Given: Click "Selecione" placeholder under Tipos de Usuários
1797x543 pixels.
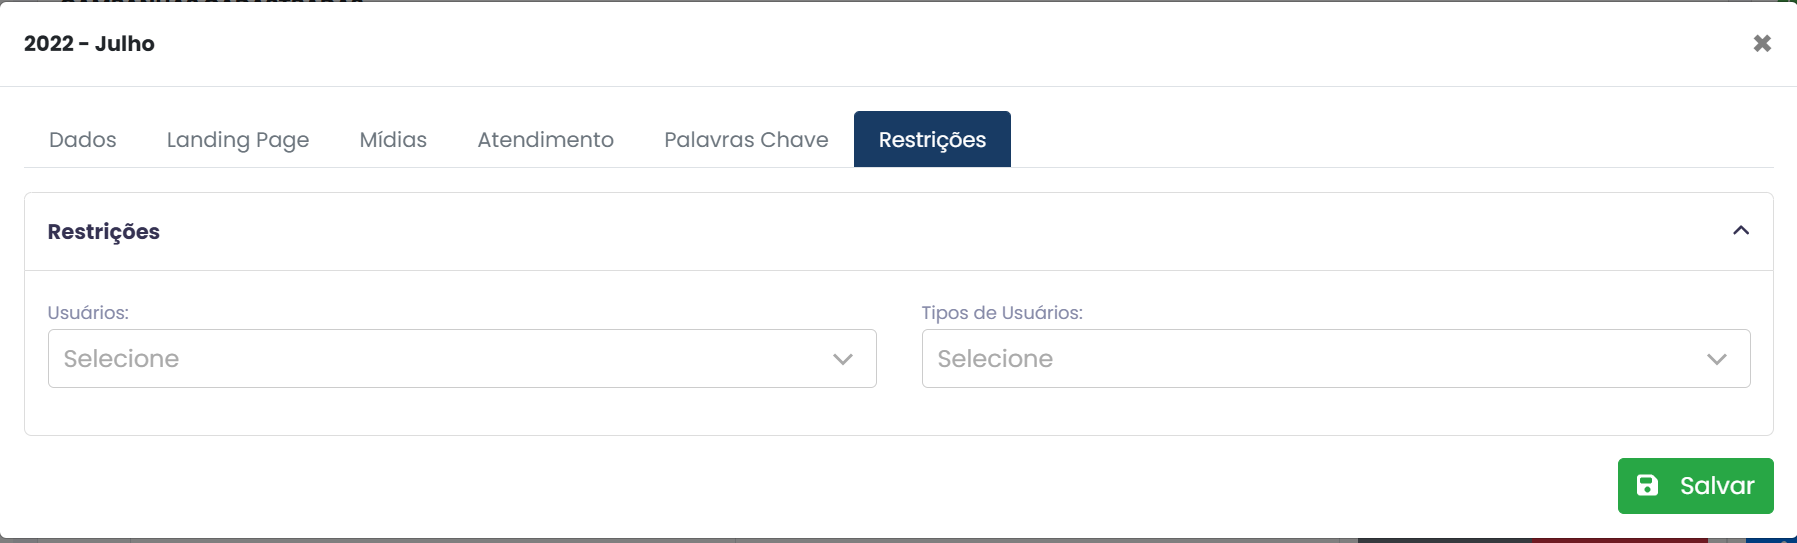Looking at the screenshot, I should (995, 359).
